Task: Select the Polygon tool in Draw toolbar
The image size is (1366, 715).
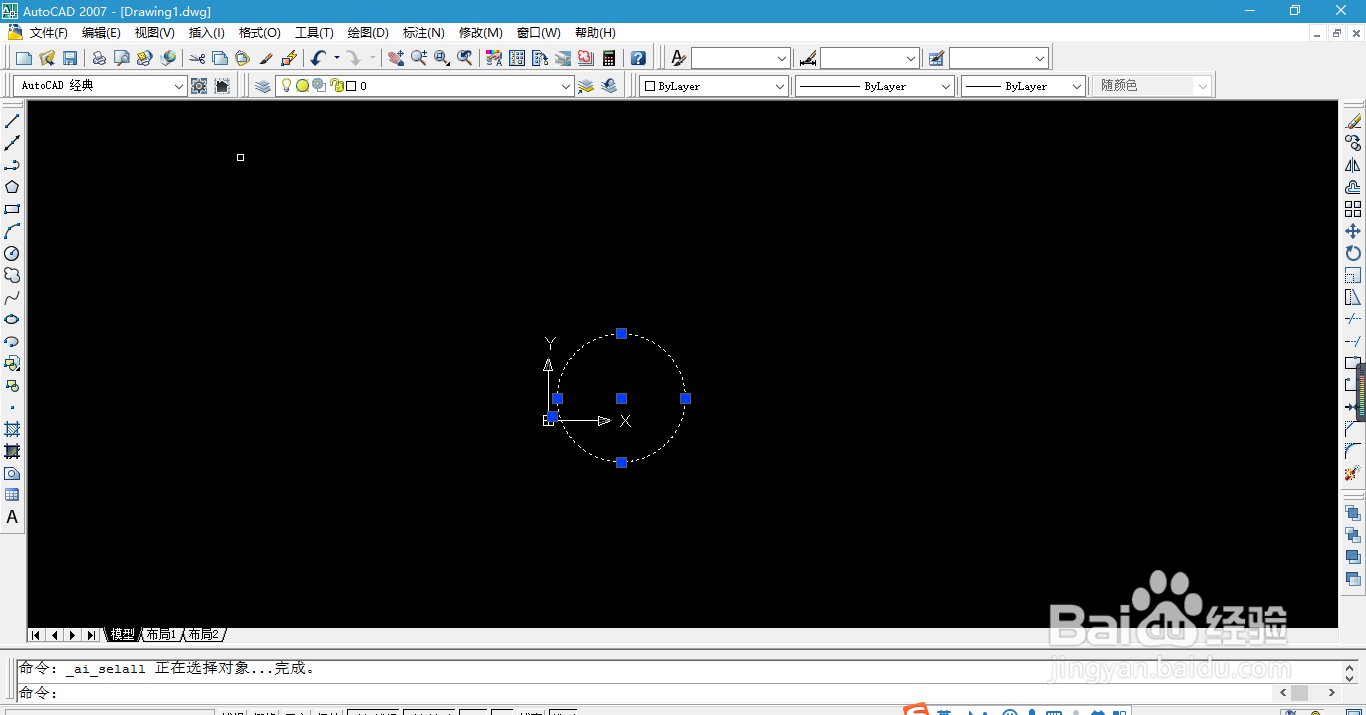Action: (12, 187)
